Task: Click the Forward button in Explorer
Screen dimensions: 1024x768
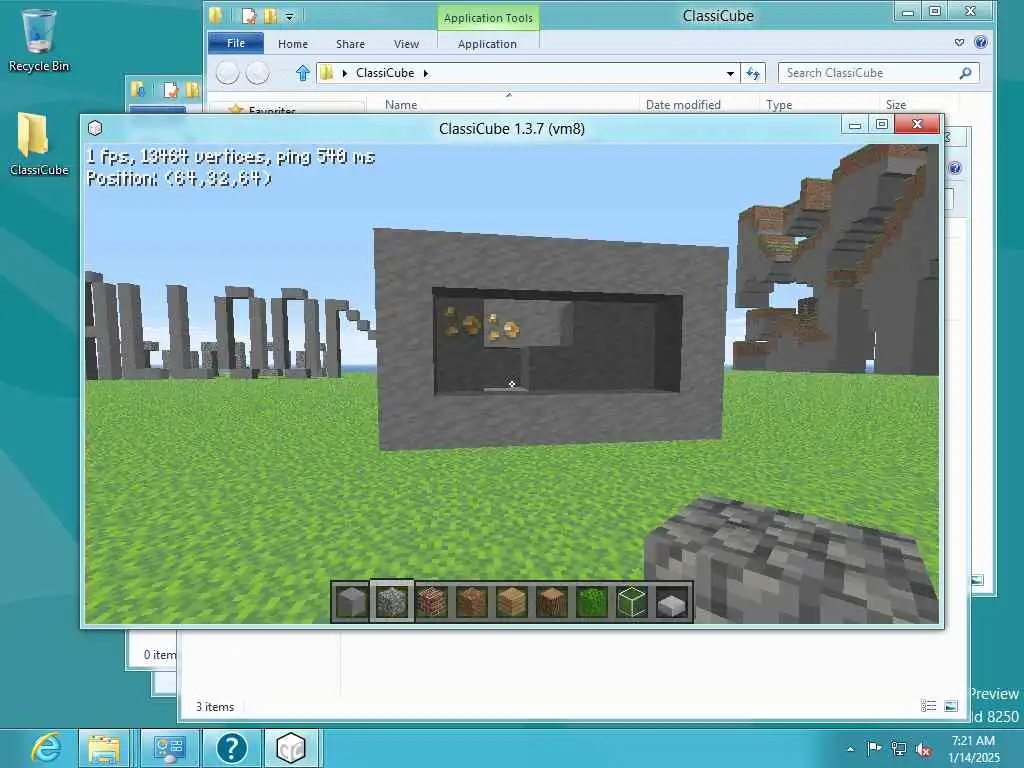Action: click(257, 72)
